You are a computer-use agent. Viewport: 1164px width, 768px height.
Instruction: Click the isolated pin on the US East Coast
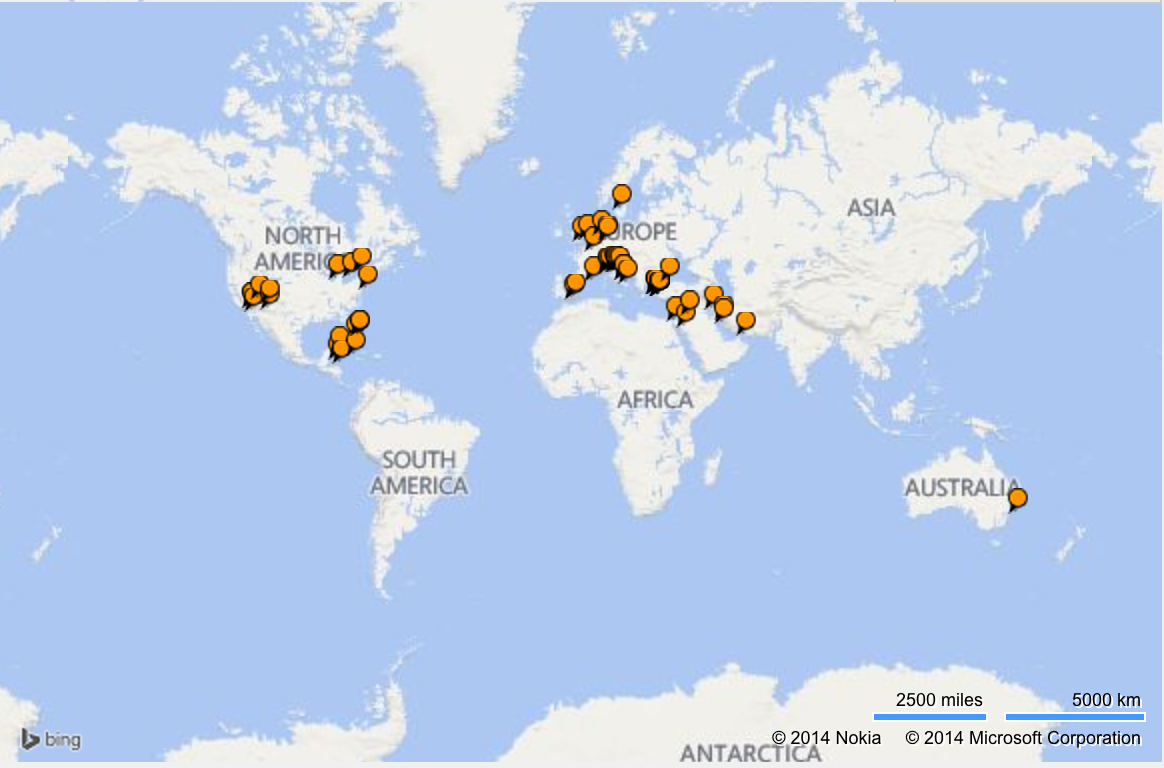coord(367,275)
